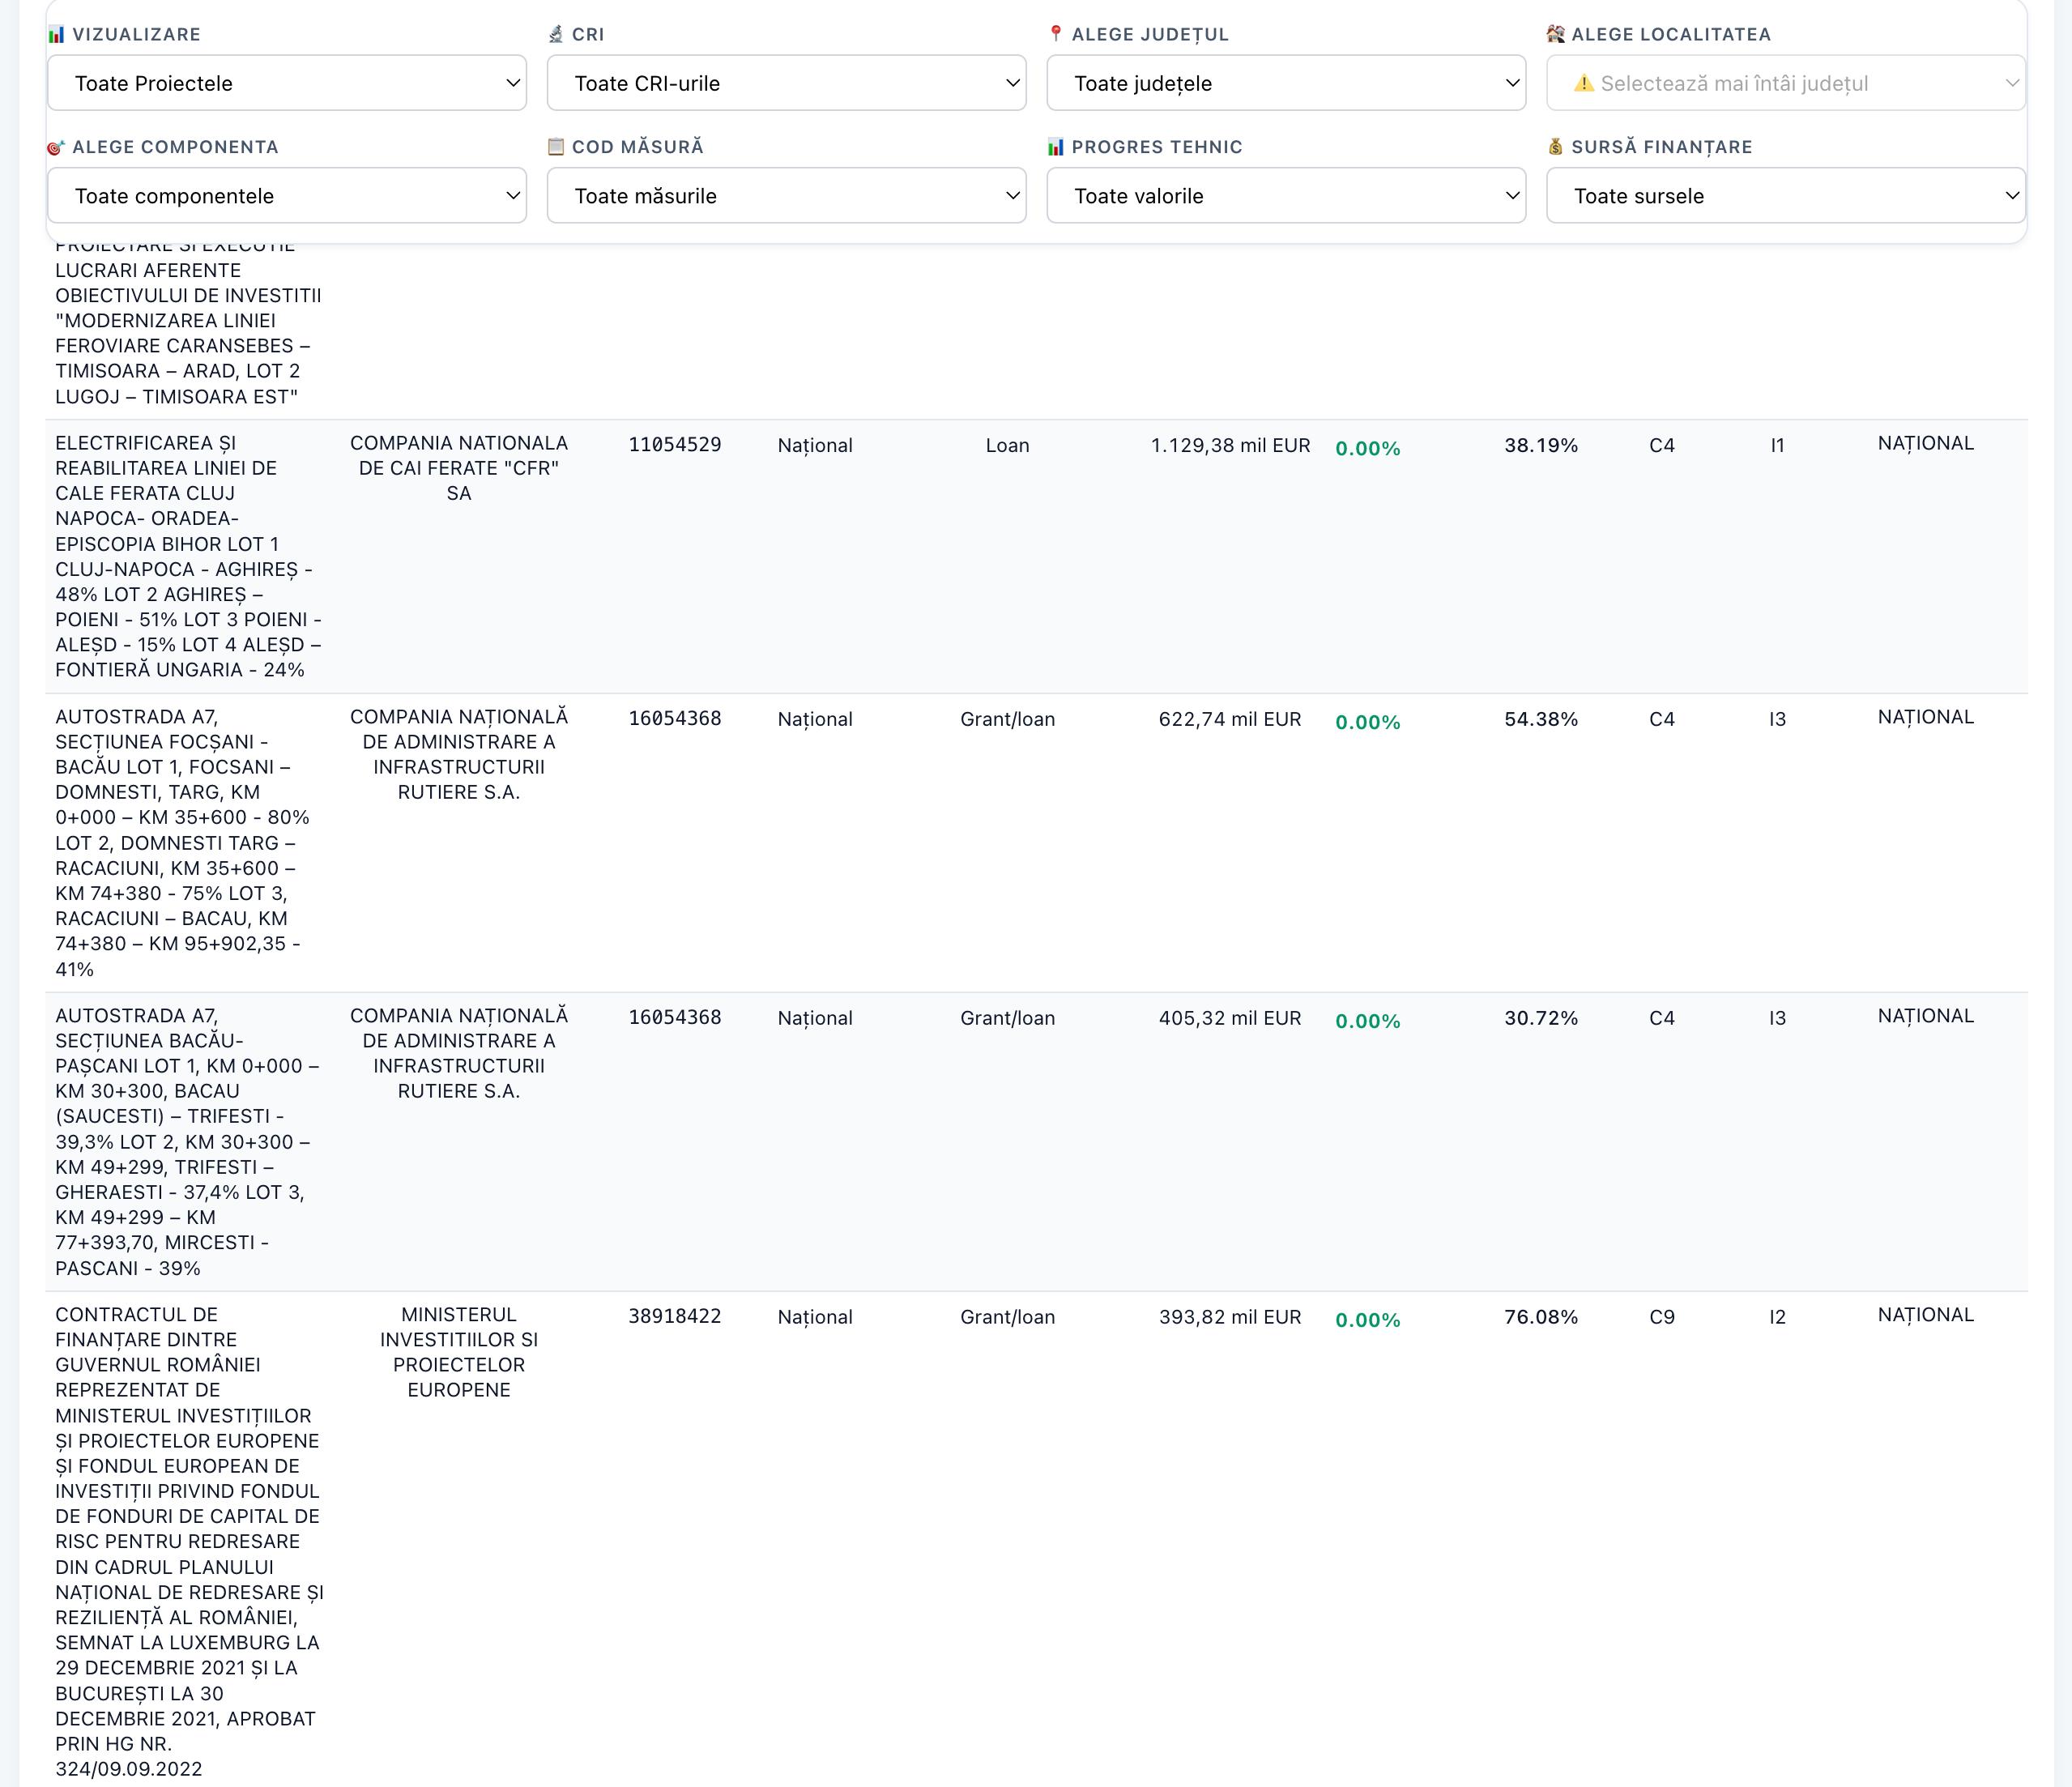The height and width of the screenshot is (1787, 2072).
Task: Expand the Toate județele selector
Action: click(x=1286, y=83)
